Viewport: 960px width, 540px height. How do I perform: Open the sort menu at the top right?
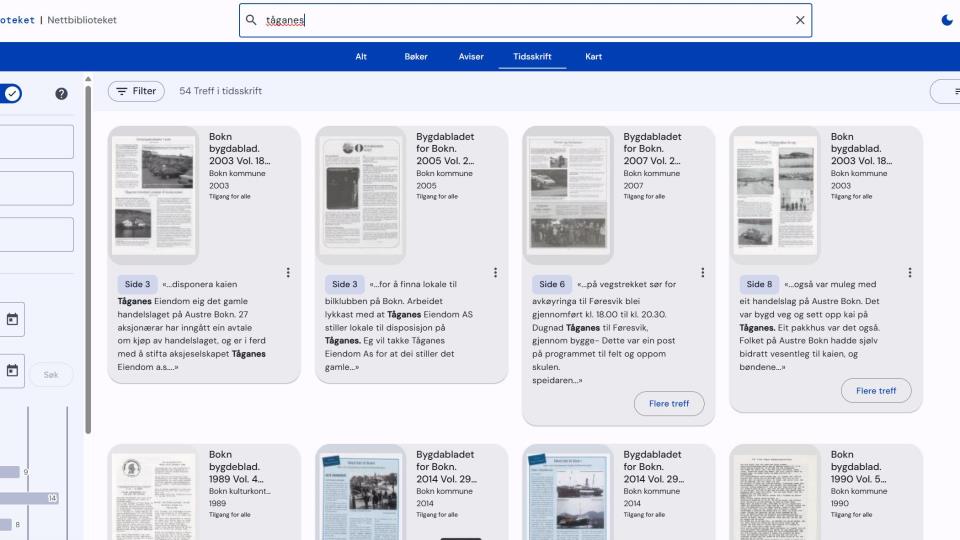coord(946,91)
